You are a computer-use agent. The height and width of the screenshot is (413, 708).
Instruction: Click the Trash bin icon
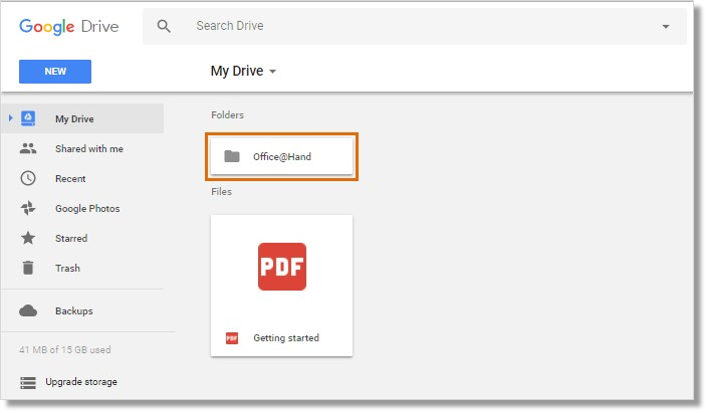(x=28, y=268)
